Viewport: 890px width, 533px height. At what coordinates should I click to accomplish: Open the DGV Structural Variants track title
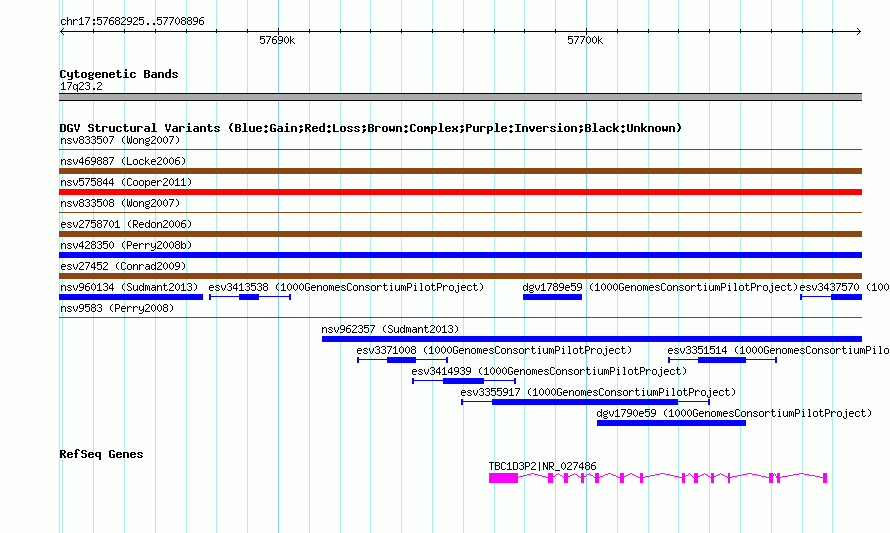tap(371, 128)
